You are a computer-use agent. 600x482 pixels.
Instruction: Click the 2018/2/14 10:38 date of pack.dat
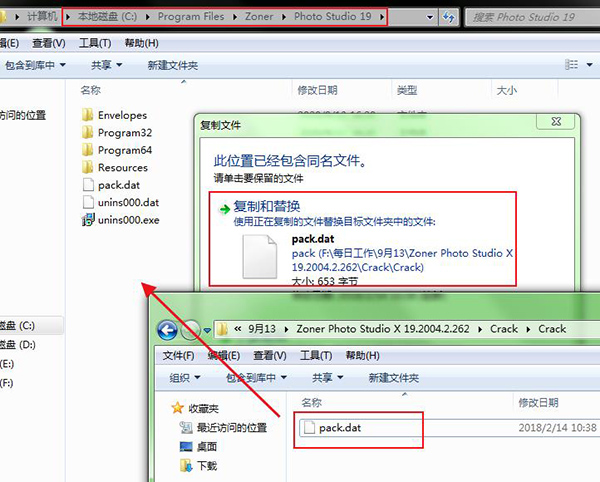[x=557, y=427]
